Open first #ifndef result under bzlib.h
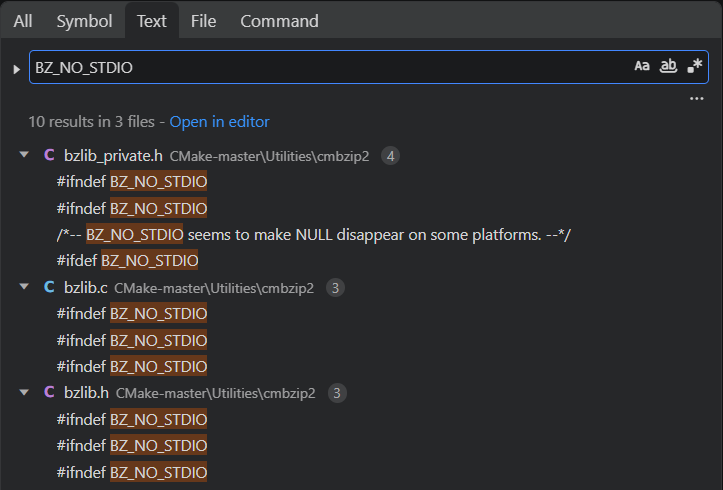The image size is (723, 490). pos(132,419)
